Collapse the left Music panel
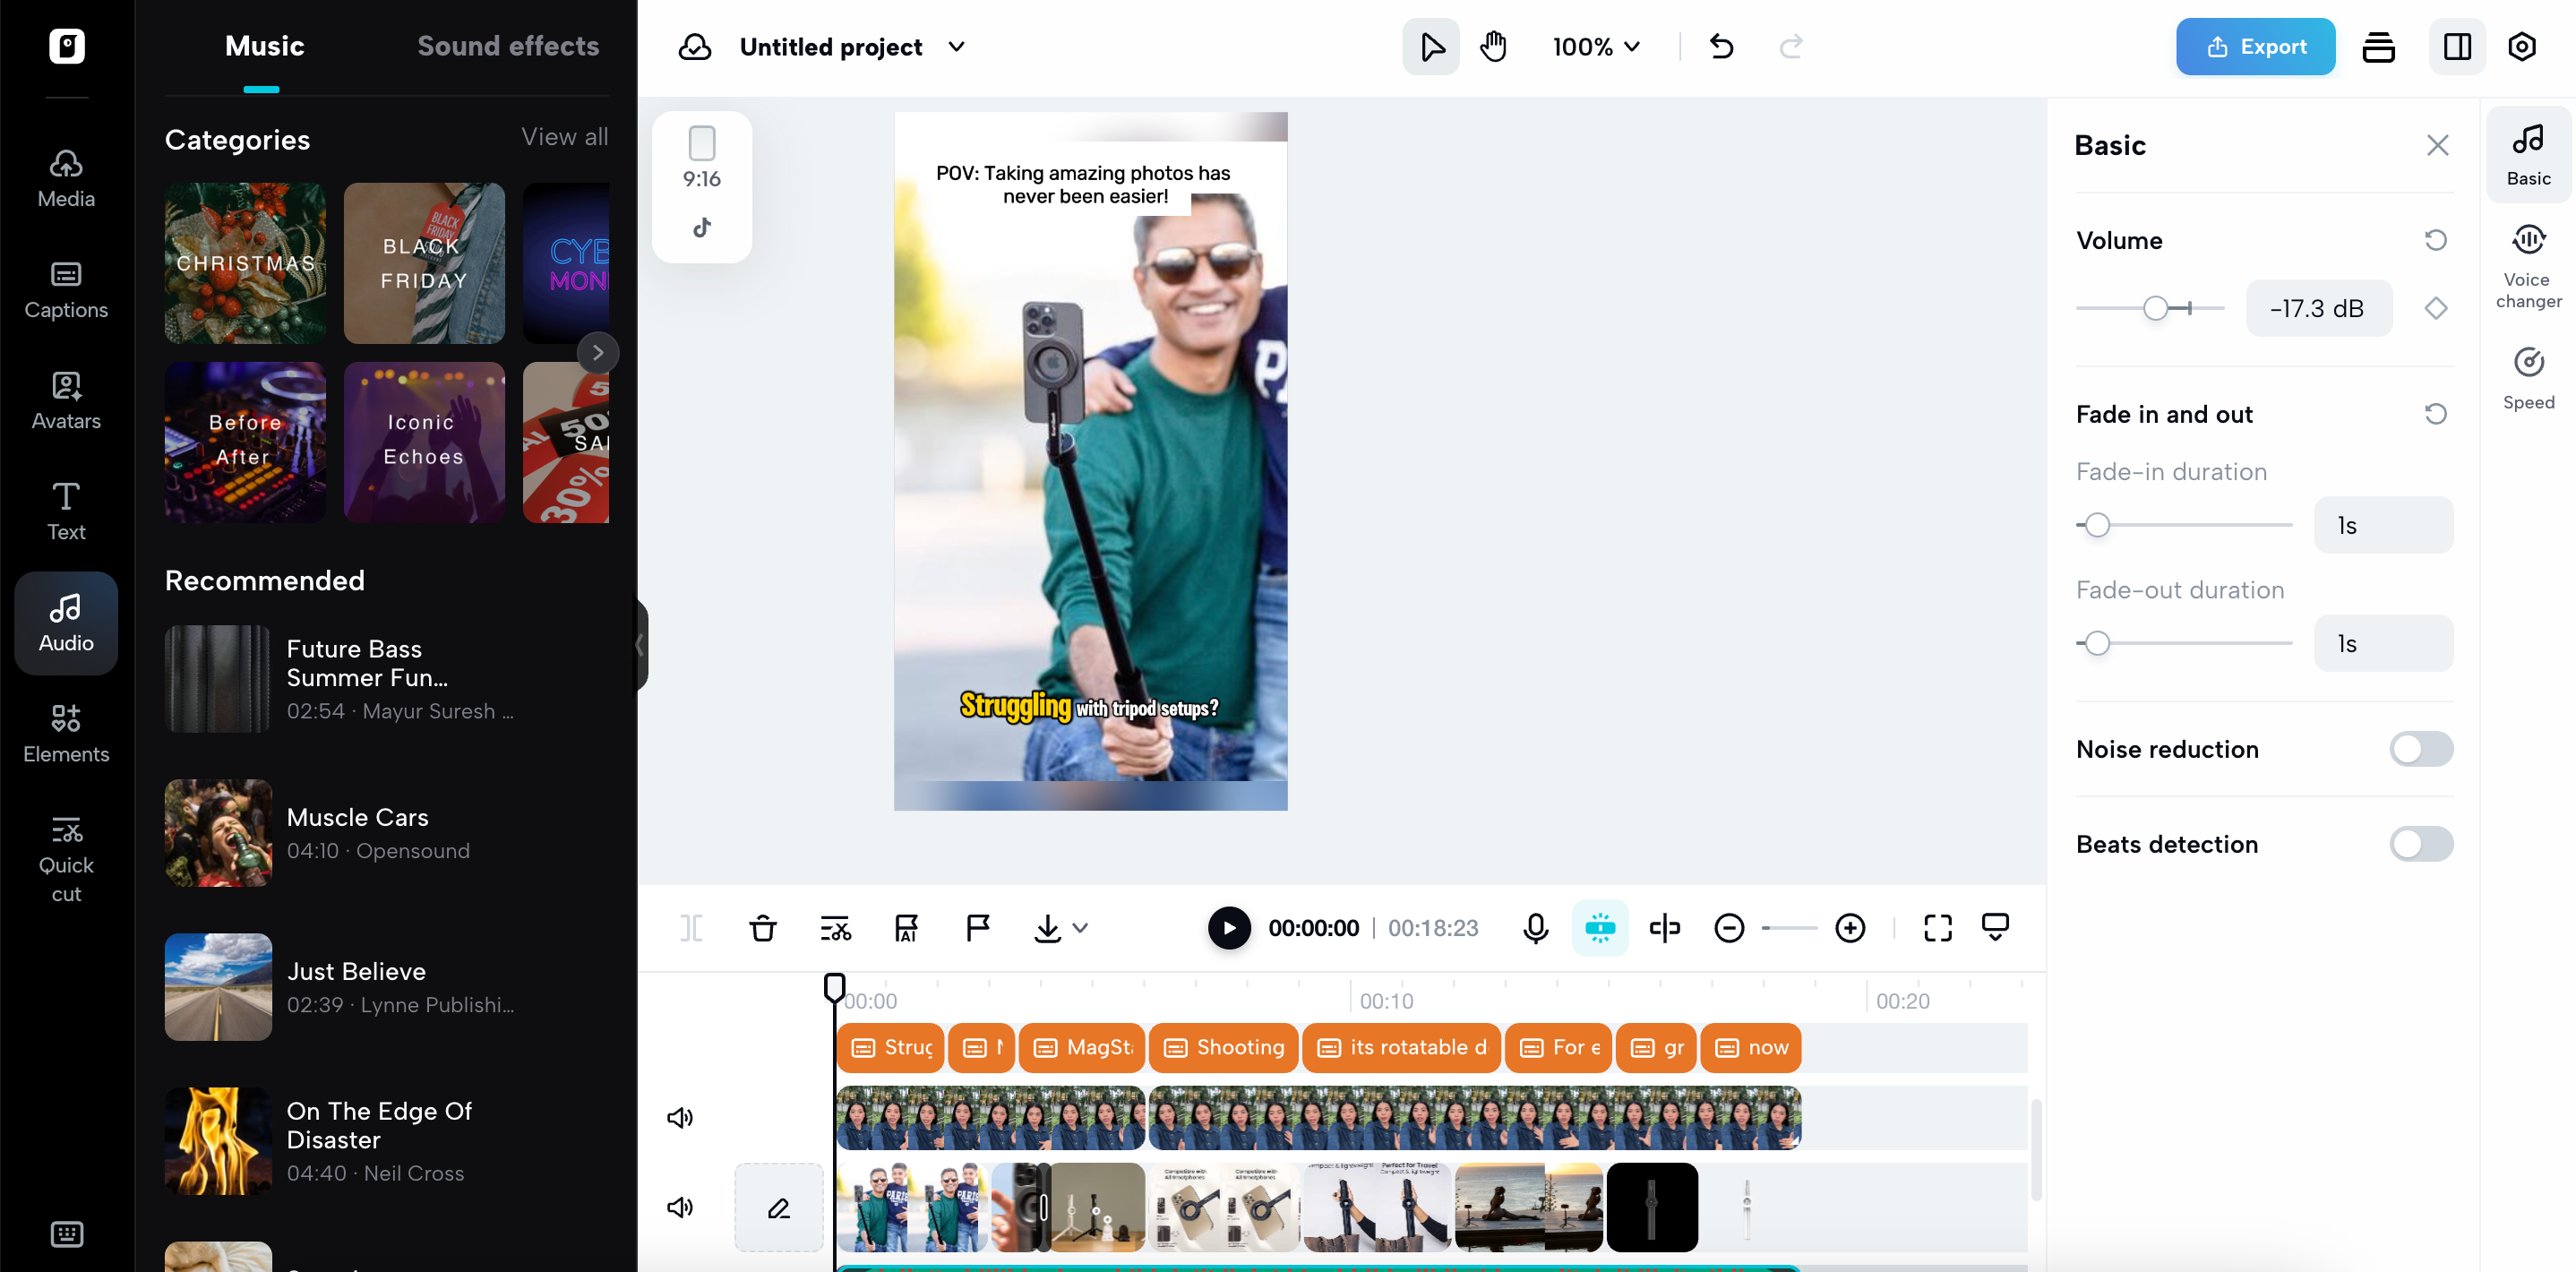2576x1272 pixels. (640, 645)
